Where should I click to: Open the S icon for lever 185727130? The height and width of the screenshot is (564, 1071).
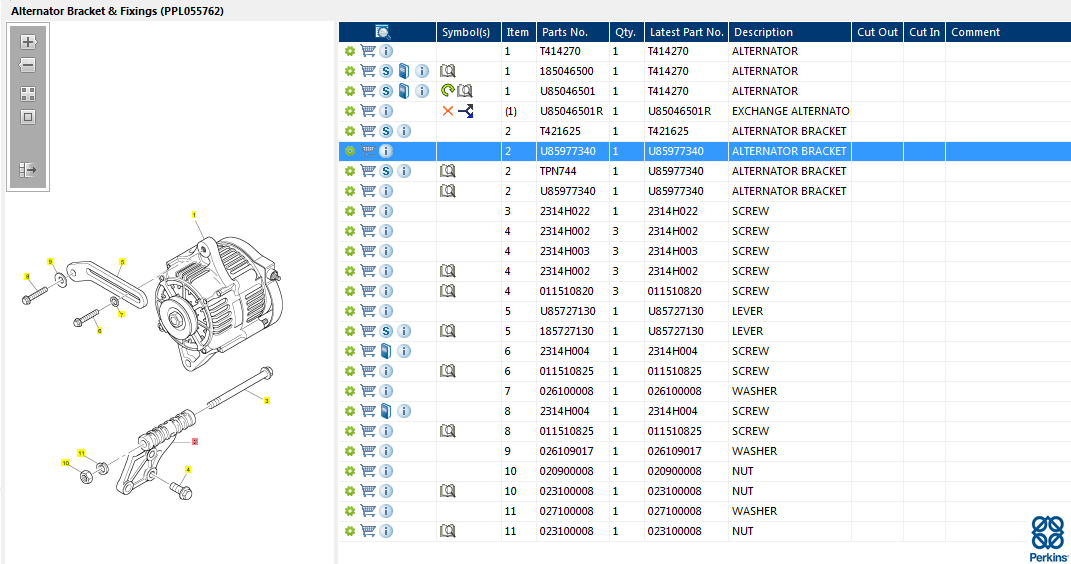pyautogui.click(x=386, y=331)
